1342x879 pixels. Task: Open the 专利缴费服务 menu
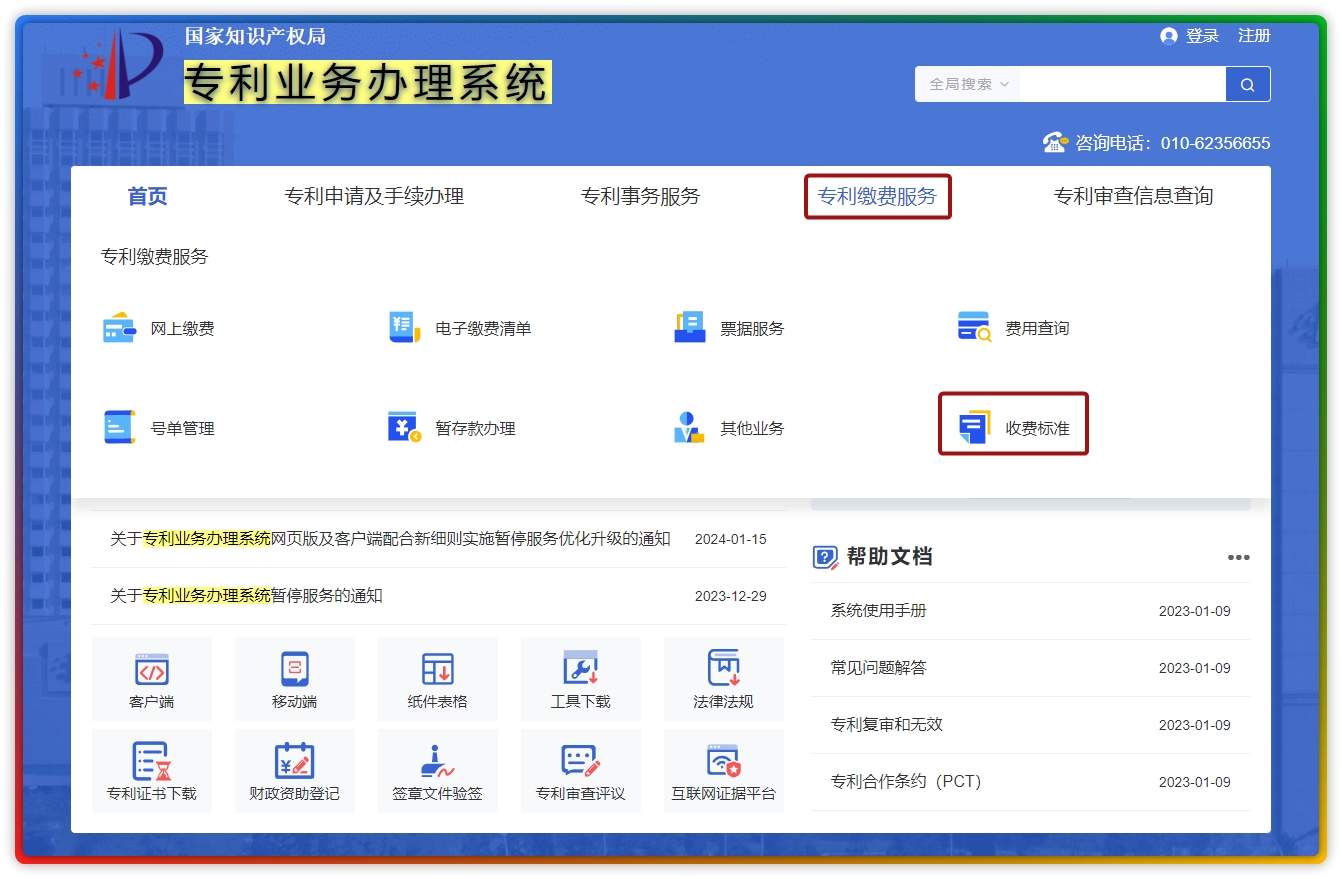click(878, 196)
